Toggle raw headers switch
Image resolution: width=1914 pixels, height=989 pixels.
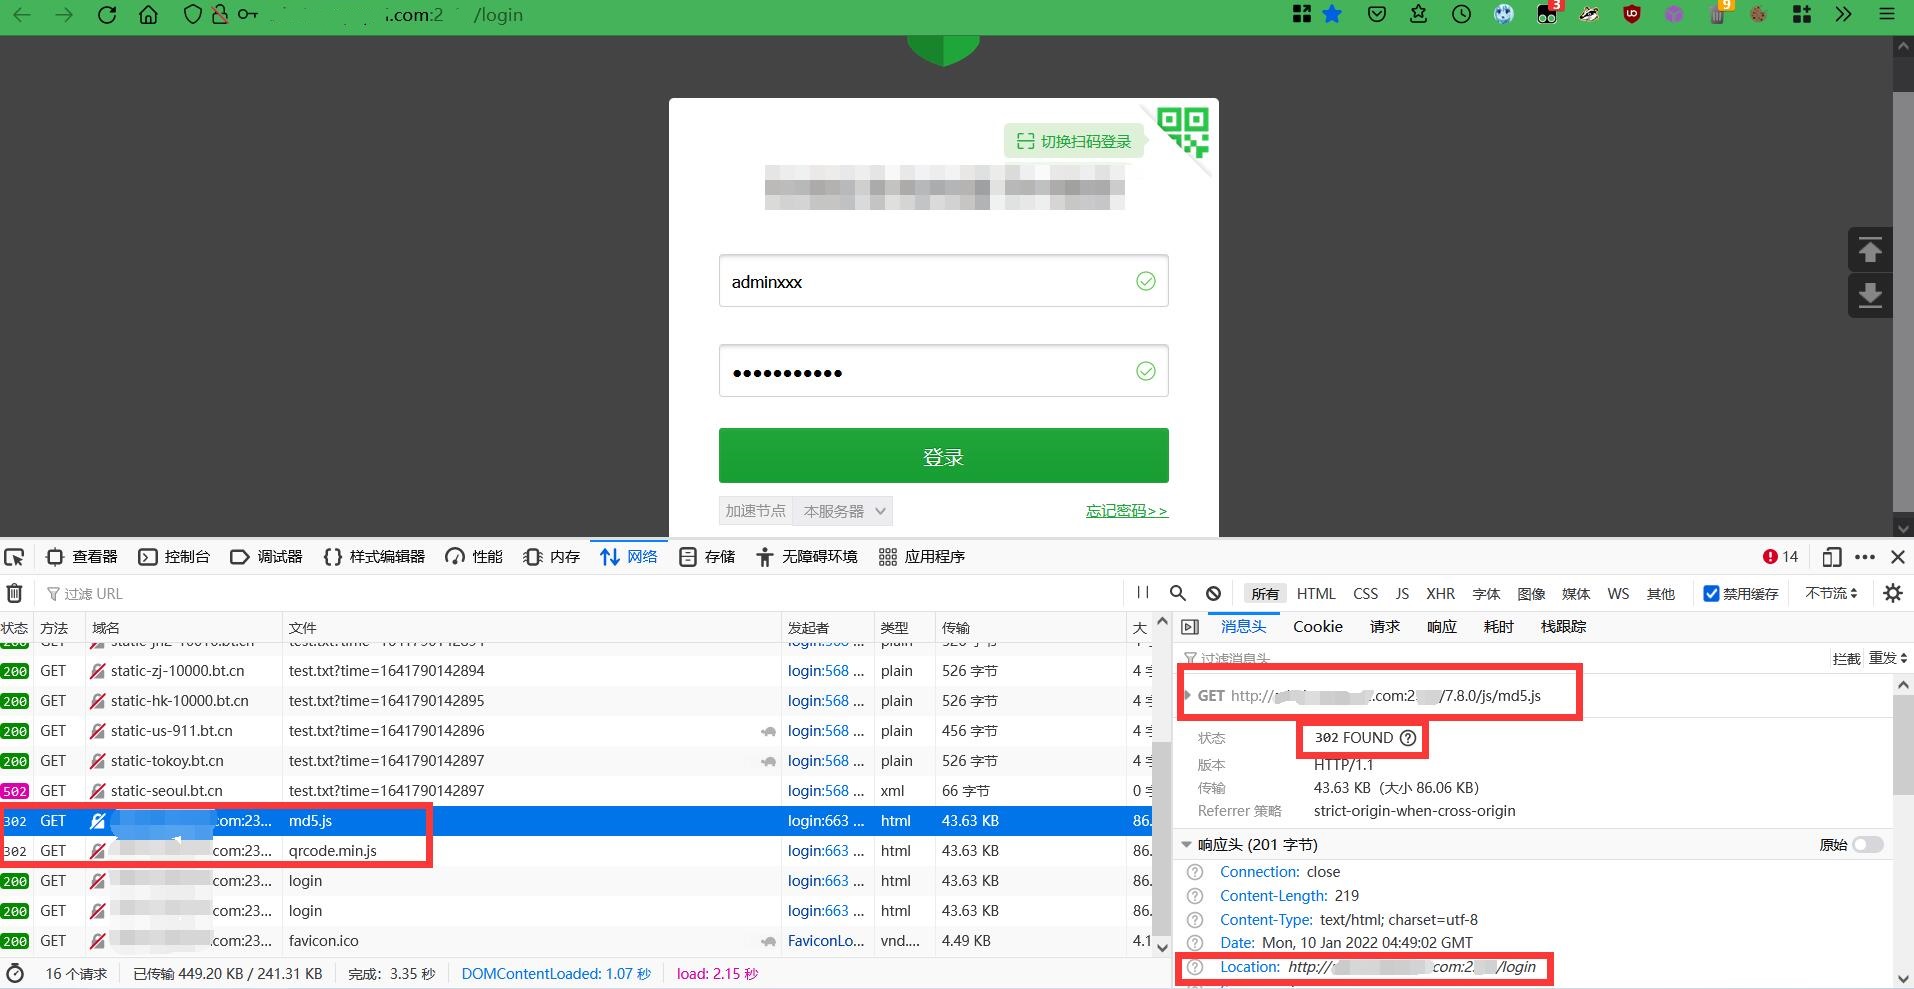1867,845
